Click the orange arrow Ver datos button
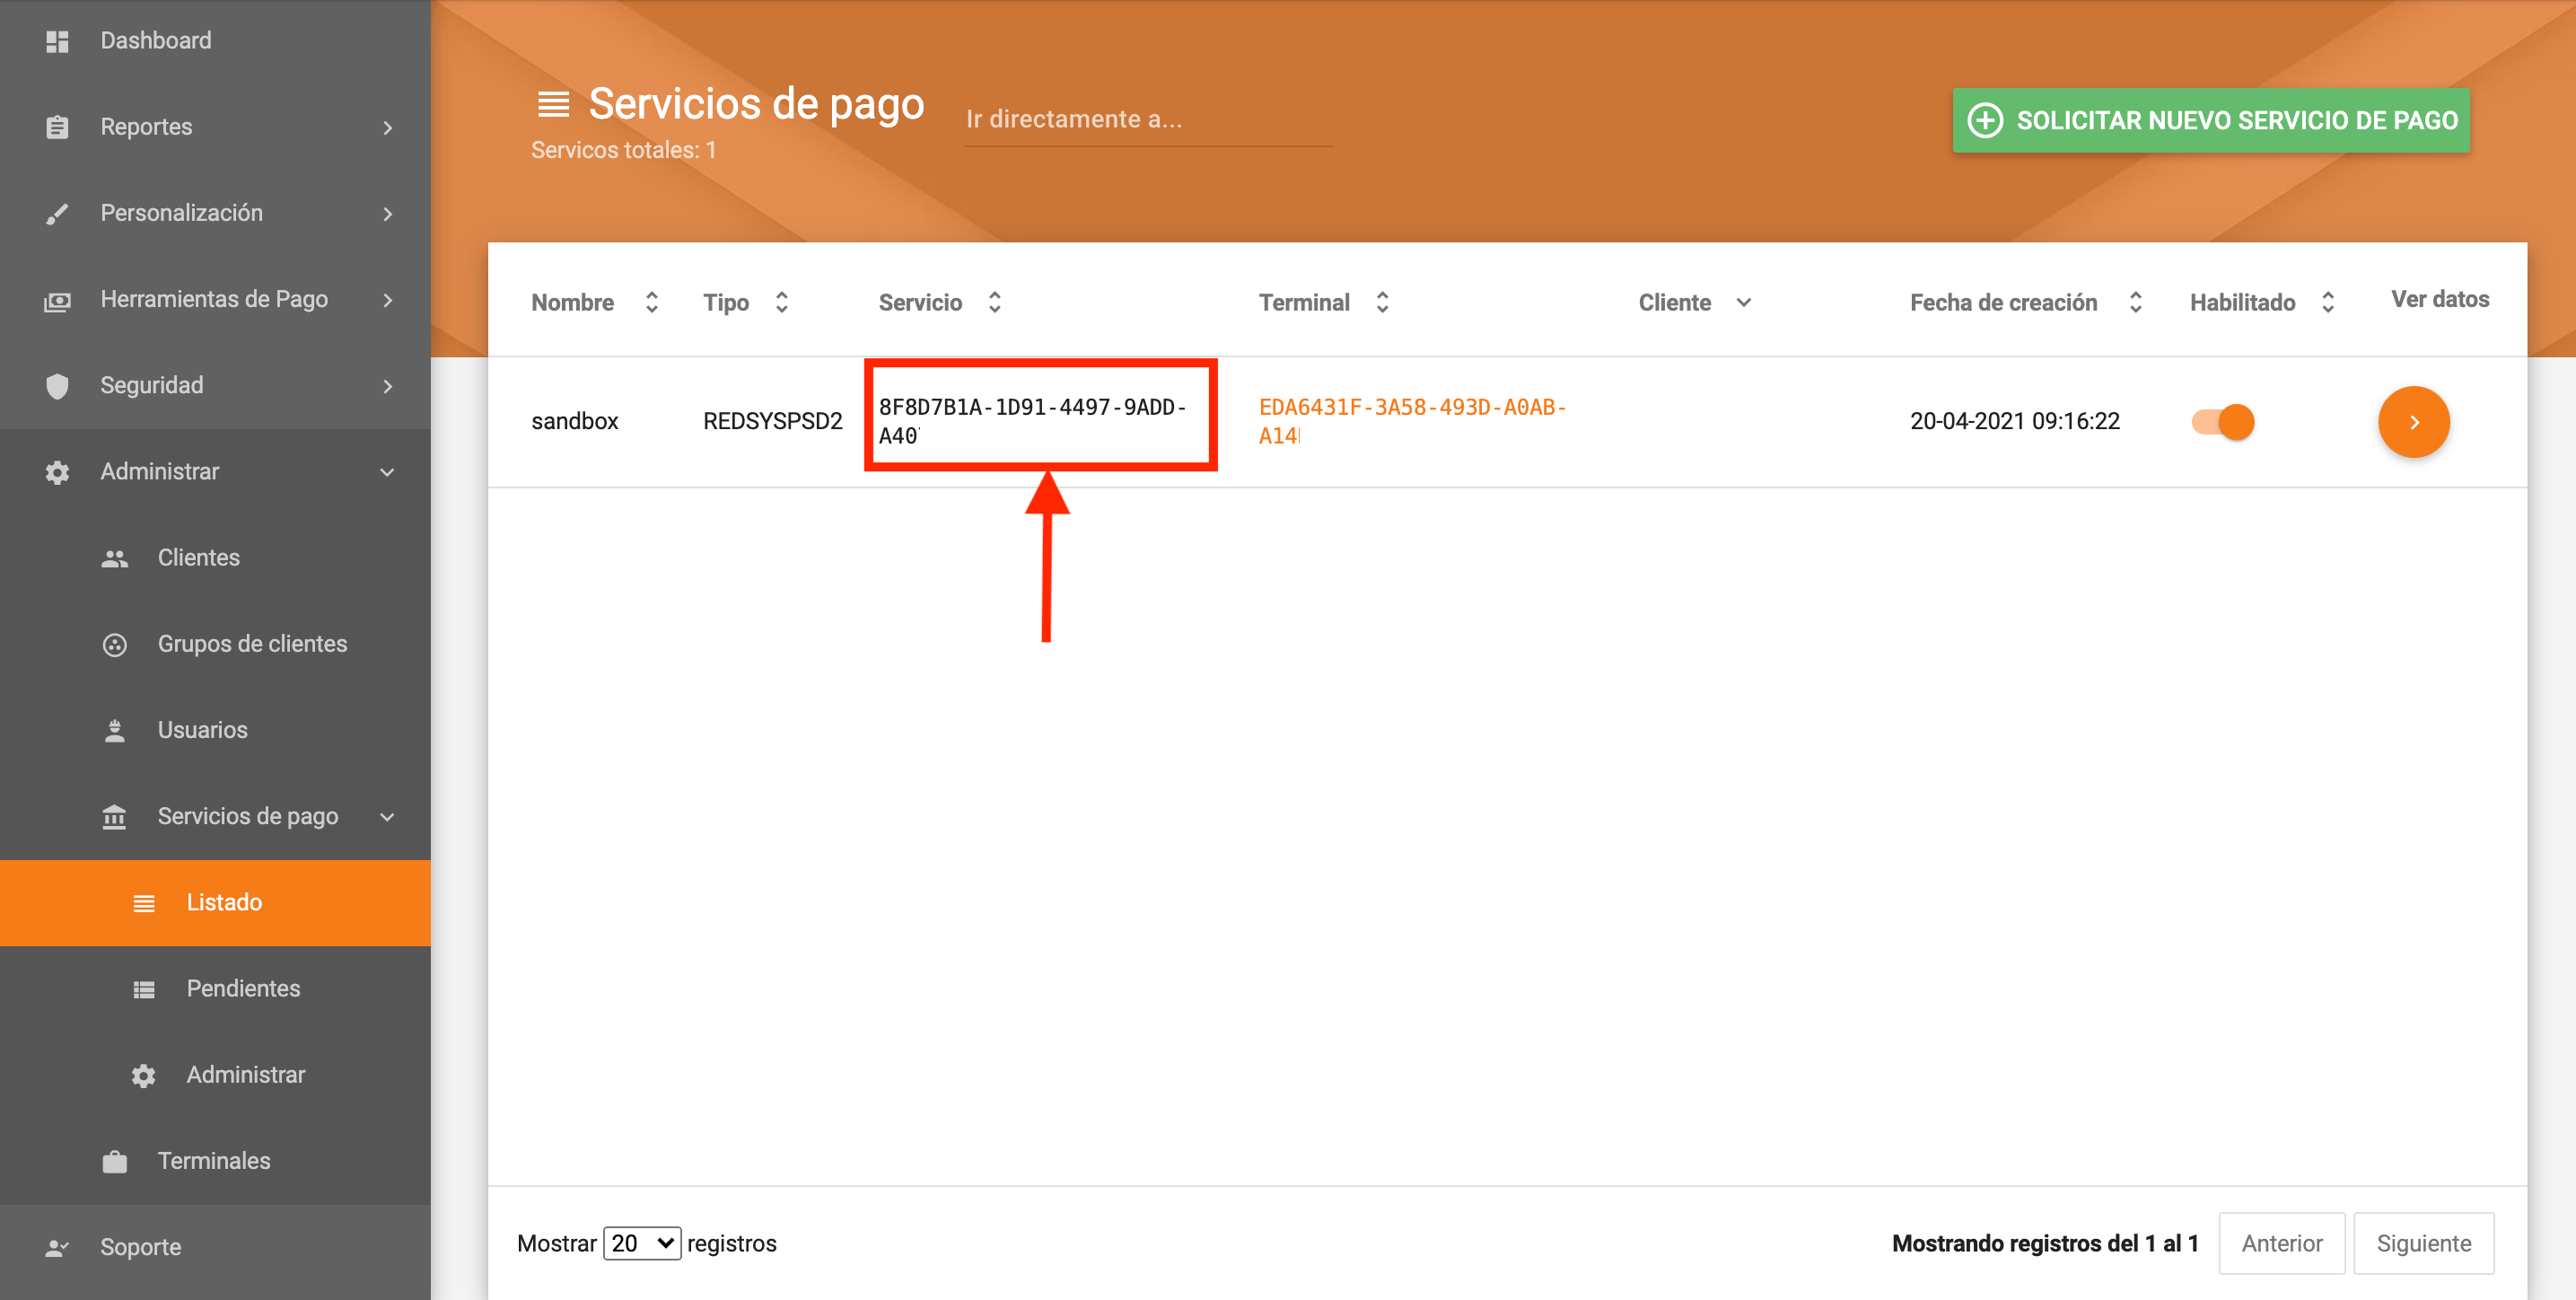The height and width of the screenshot is (1300, 2576). 2413,422
